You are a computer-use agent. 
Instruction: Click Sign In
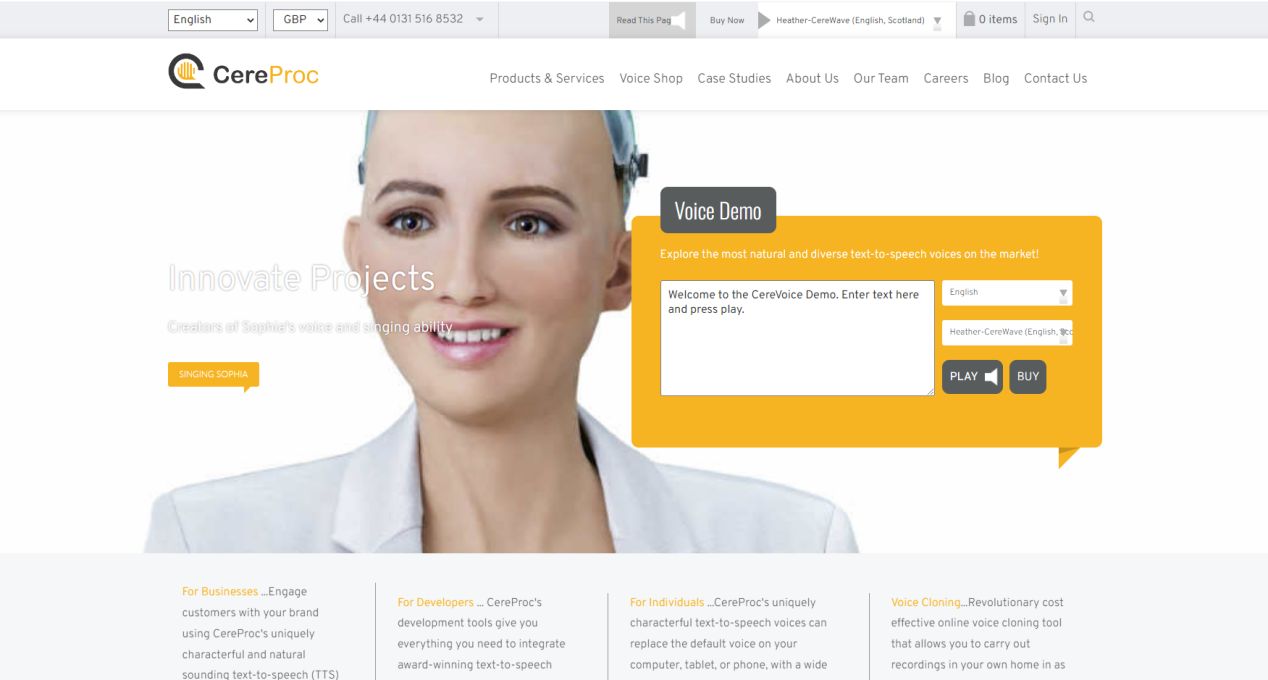(1050, 19)
